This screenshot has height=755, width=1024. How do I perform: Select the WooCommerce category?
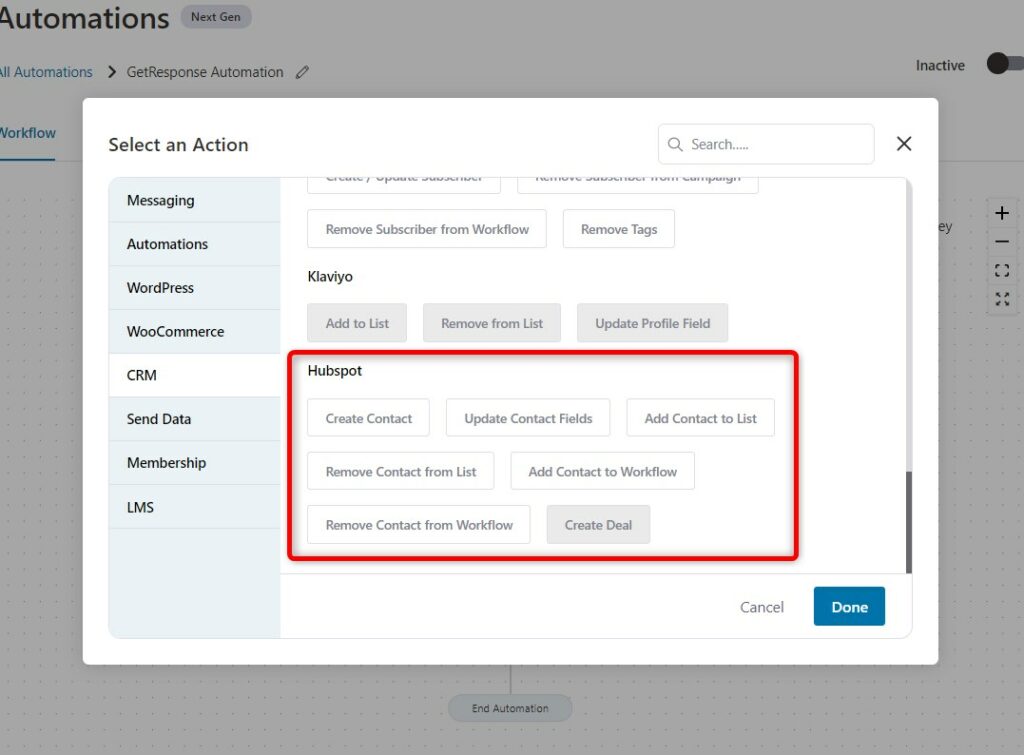pyautogui.click(x=195, y=332)
